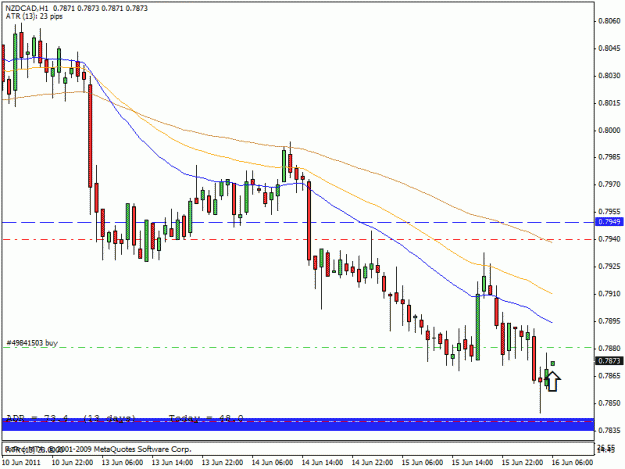Click the 13 Jun 06:00 time label
This screenshot has width=625, height=469.
point(122,462)
